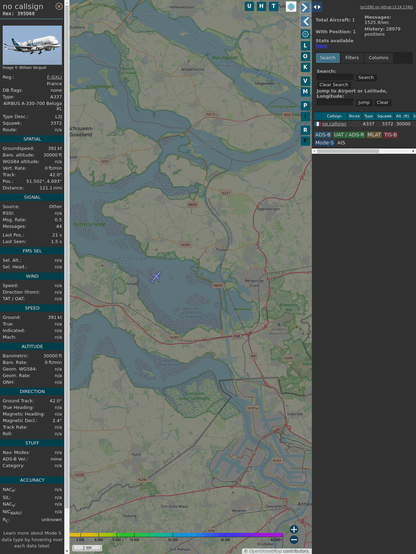Open the stats 'here' link
This screenshot has width=416, height=554.
tap(321, 46)
